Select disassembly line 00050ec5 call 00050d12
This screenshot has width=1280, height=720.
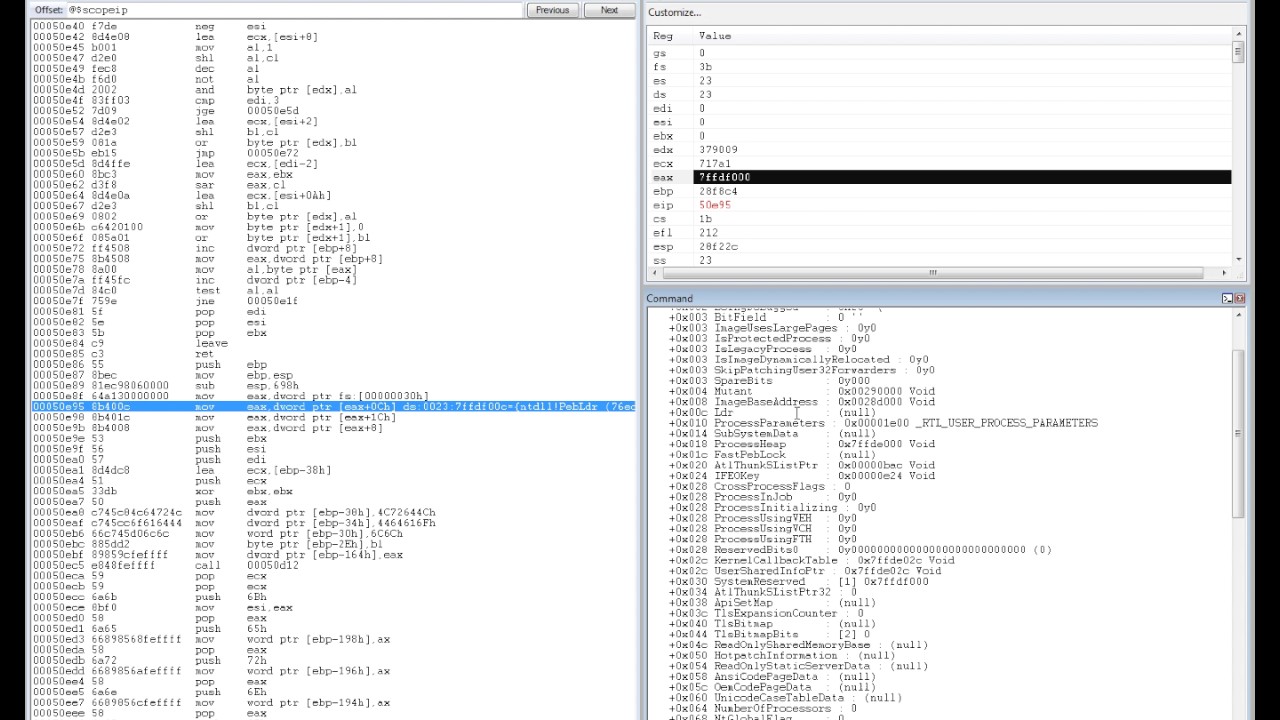[x=165, y=565]
